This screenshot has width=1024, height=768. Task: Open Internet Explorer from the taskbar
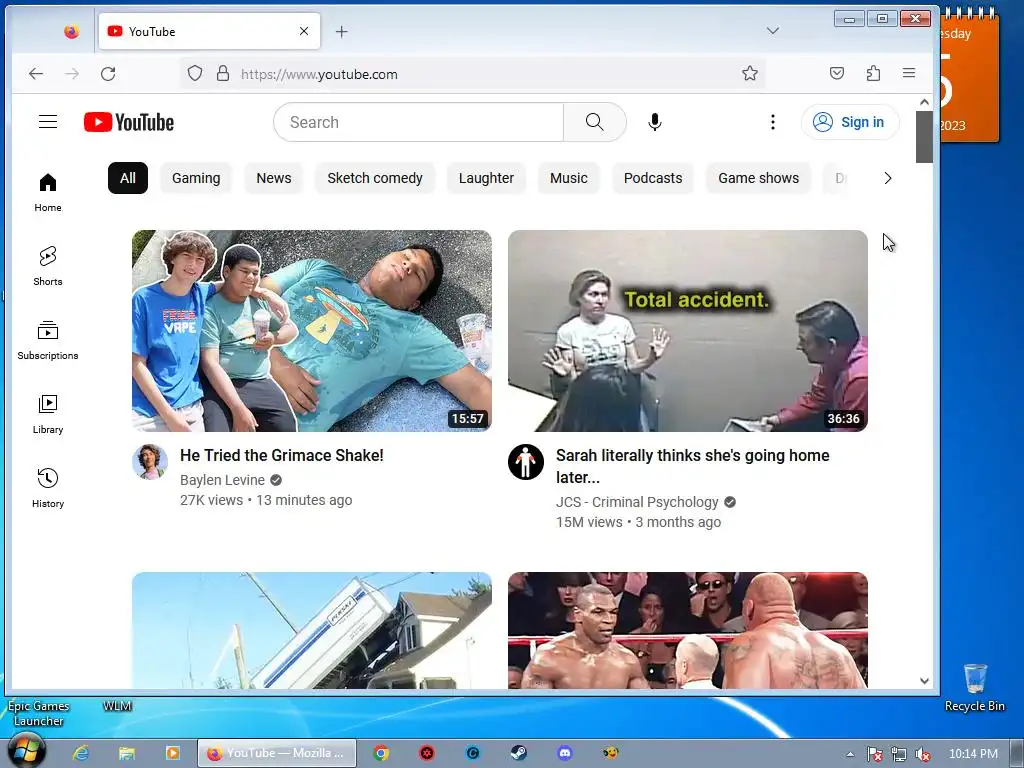click(80, 753)
